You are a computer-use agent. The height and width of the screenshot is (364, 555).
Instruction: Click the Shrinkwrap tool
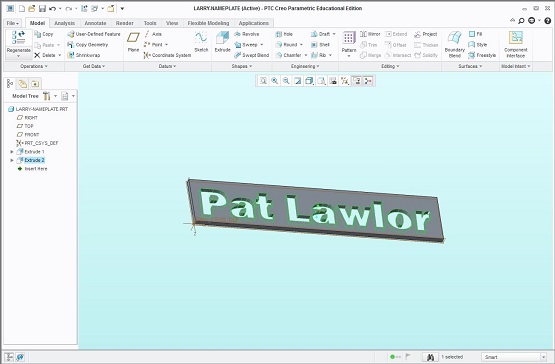(84, 55)
